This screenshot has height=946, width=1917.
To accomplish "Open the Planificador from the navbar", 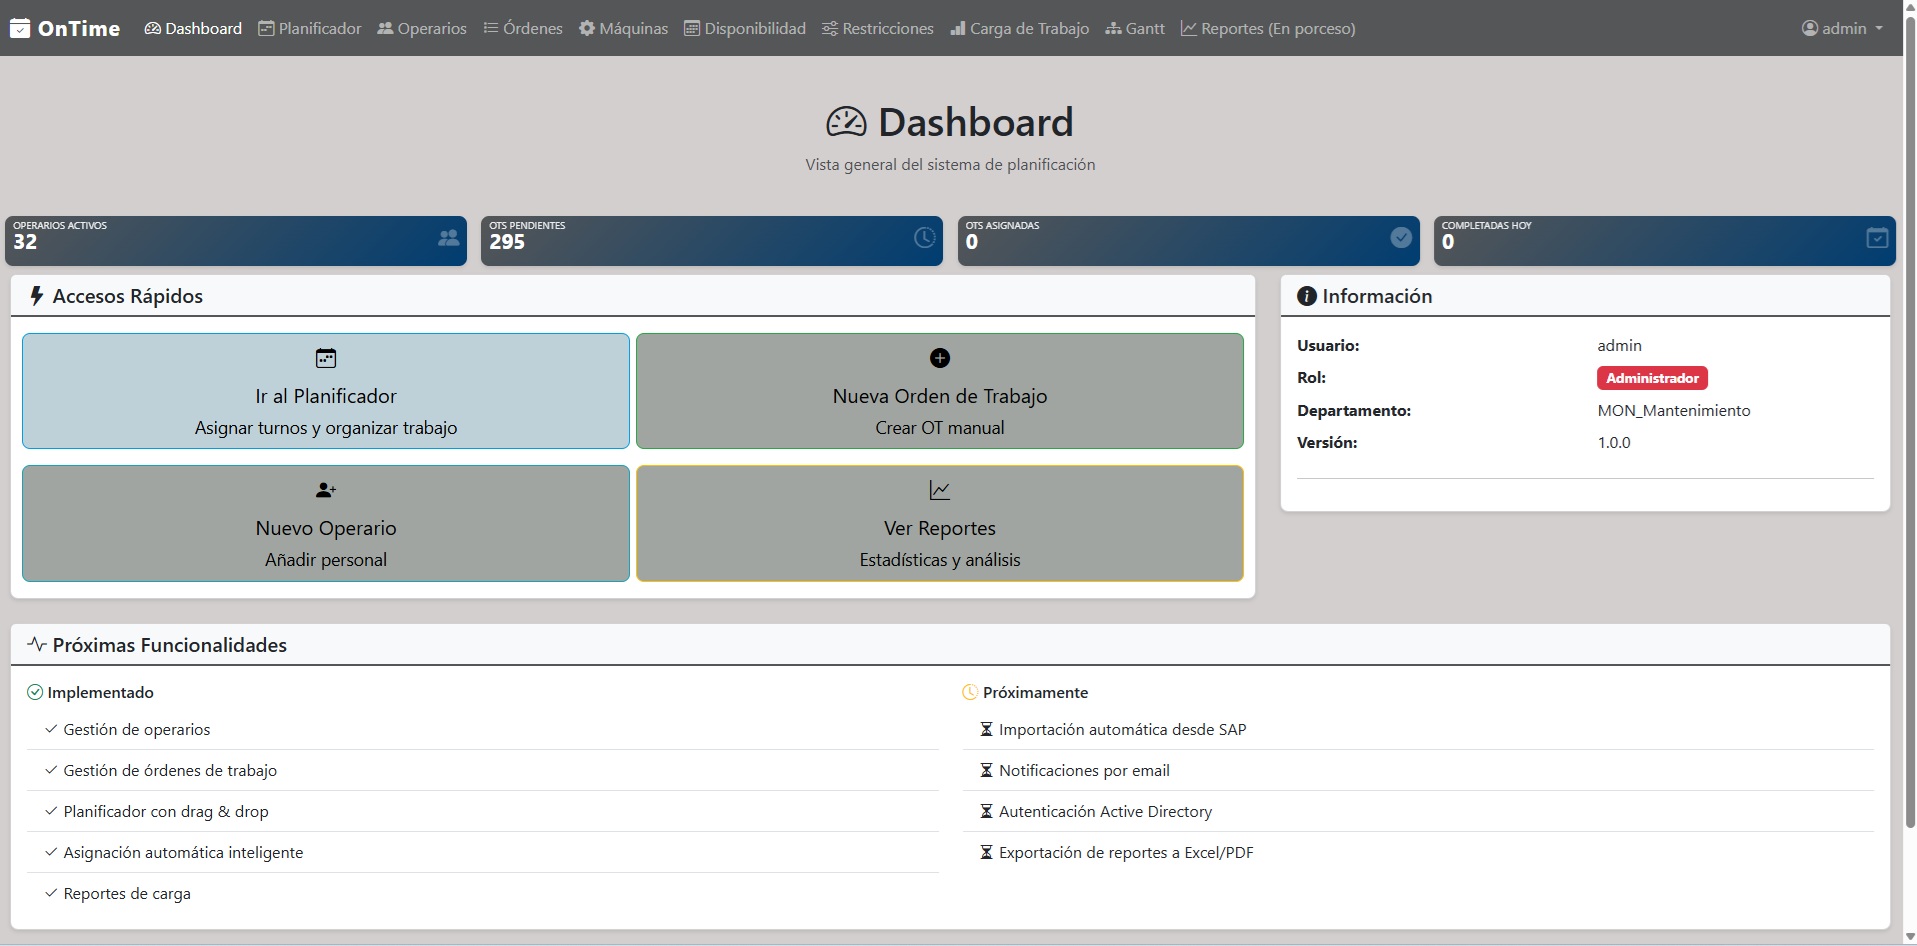I will pyautogui.click(x=309, y=28).
